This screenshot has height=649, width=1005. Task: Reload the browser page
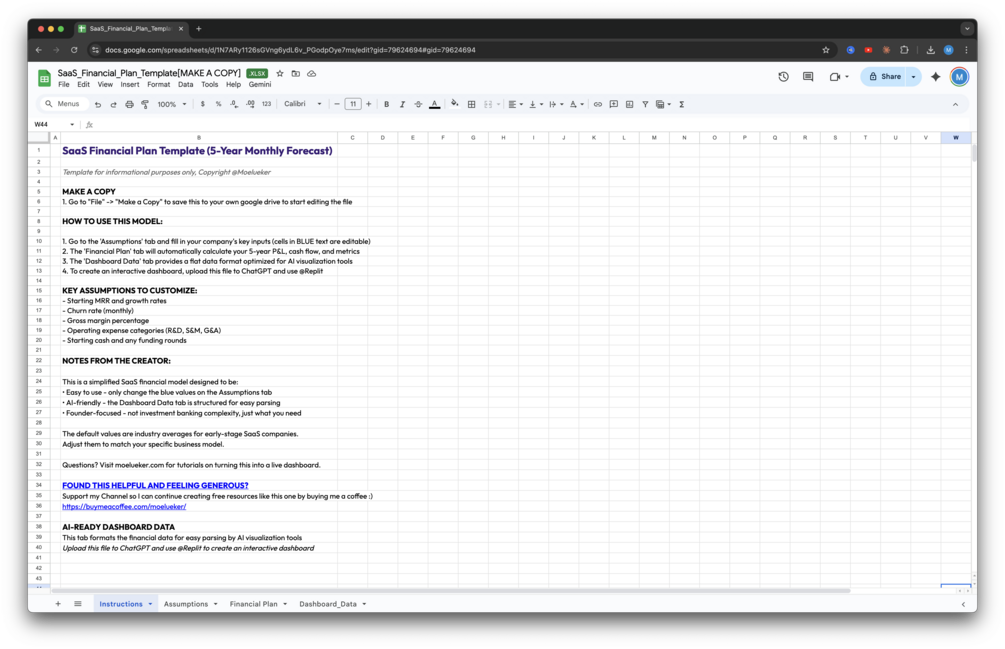pos(74,50)
